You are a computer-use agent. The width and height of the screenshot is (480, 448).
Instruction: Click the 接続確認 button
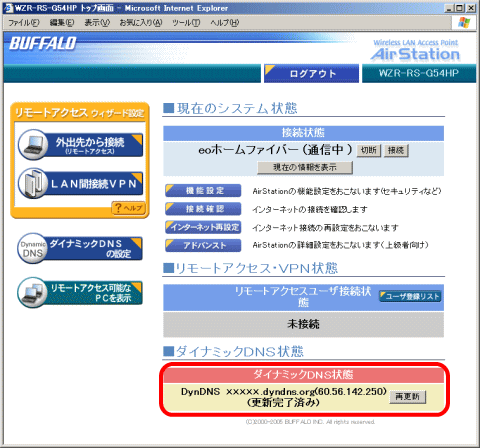pos(203,209)
